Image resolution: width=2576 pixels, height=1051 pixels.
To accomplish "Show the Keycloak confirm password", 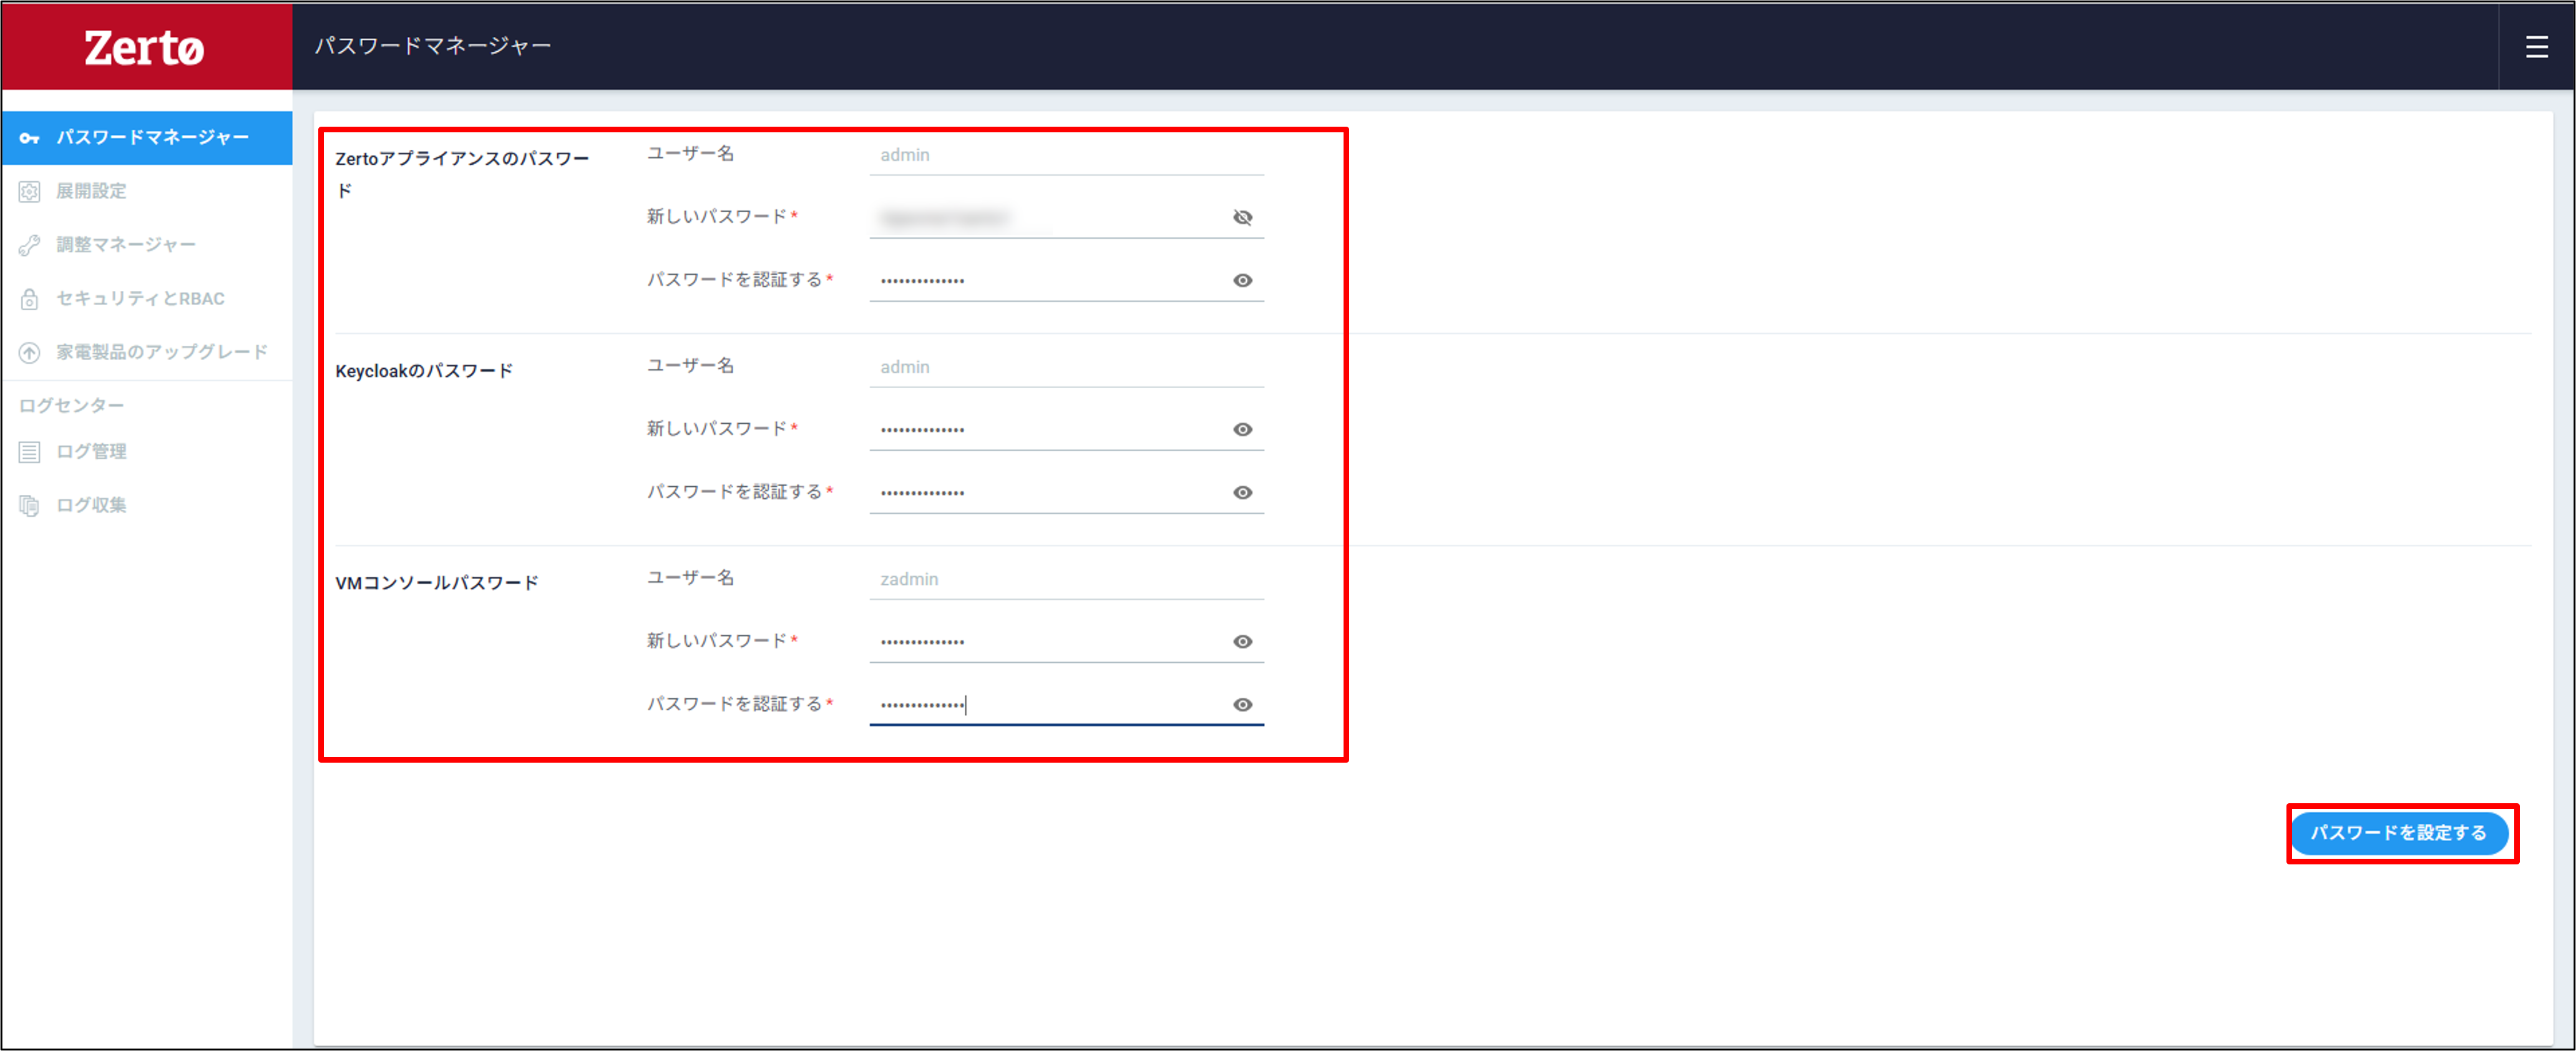I will [x=1242, y=493].
